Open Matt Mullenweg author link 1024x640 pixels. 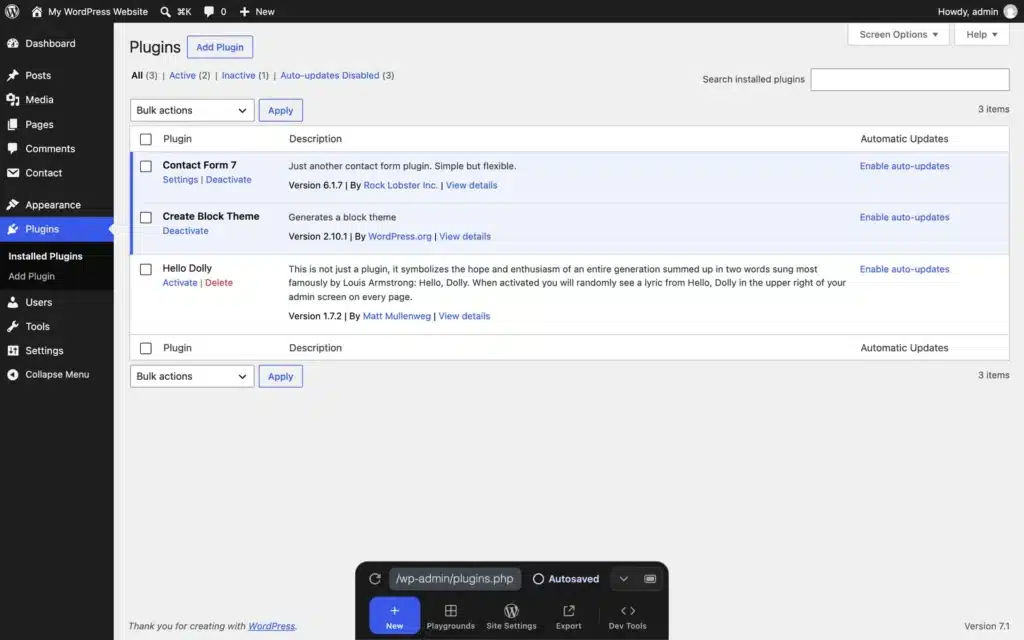(x=396, y=316)
